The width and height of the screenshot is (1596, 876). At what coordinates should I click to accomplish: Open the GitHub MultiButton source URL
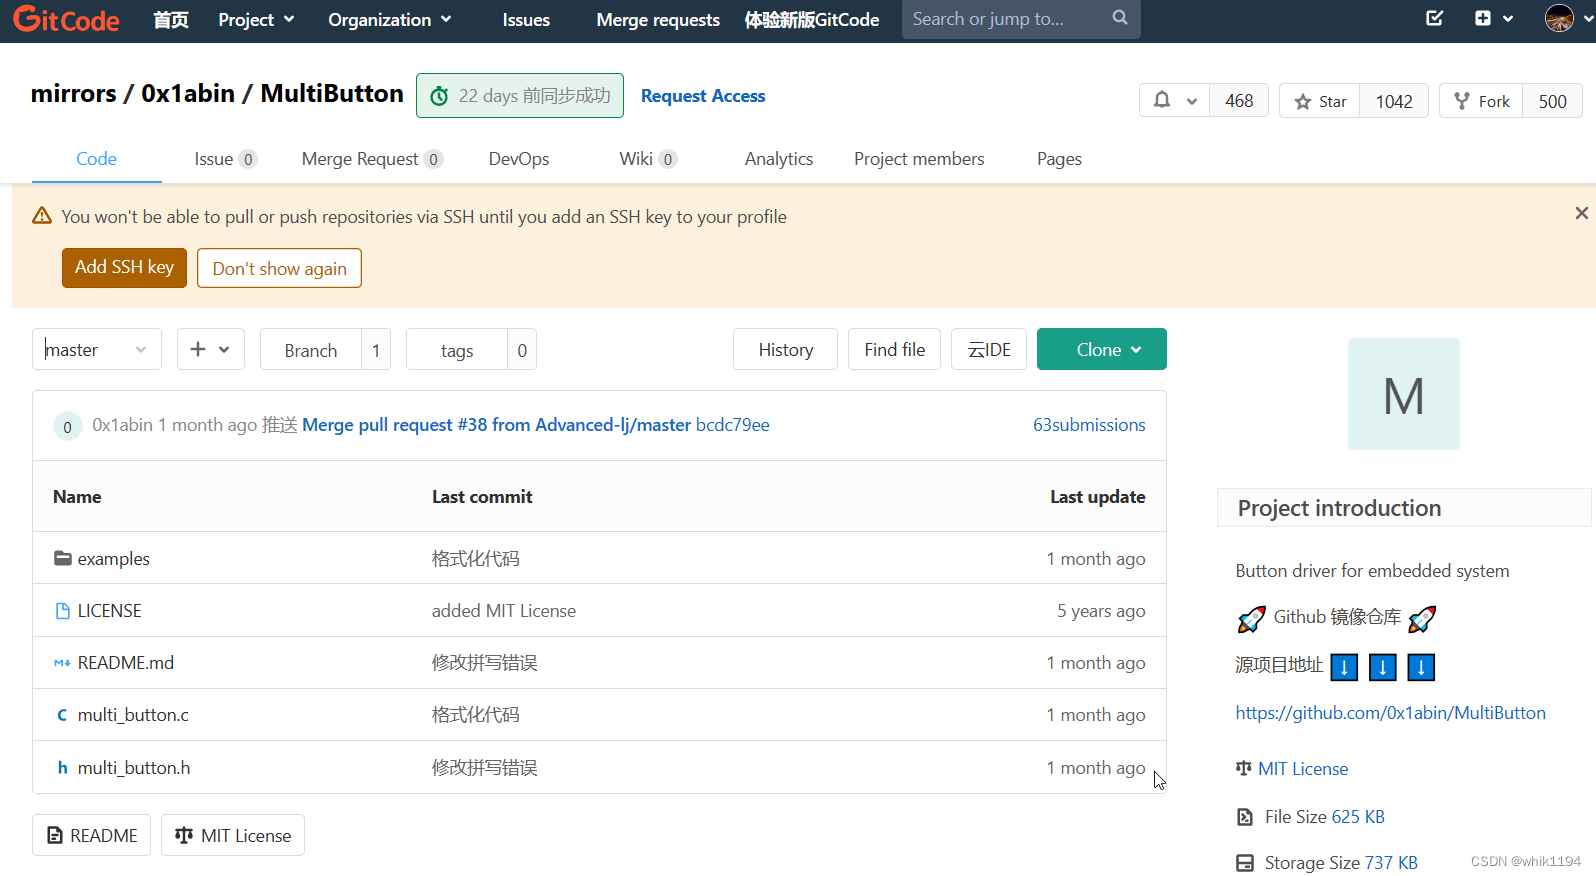coord(1390,713)
